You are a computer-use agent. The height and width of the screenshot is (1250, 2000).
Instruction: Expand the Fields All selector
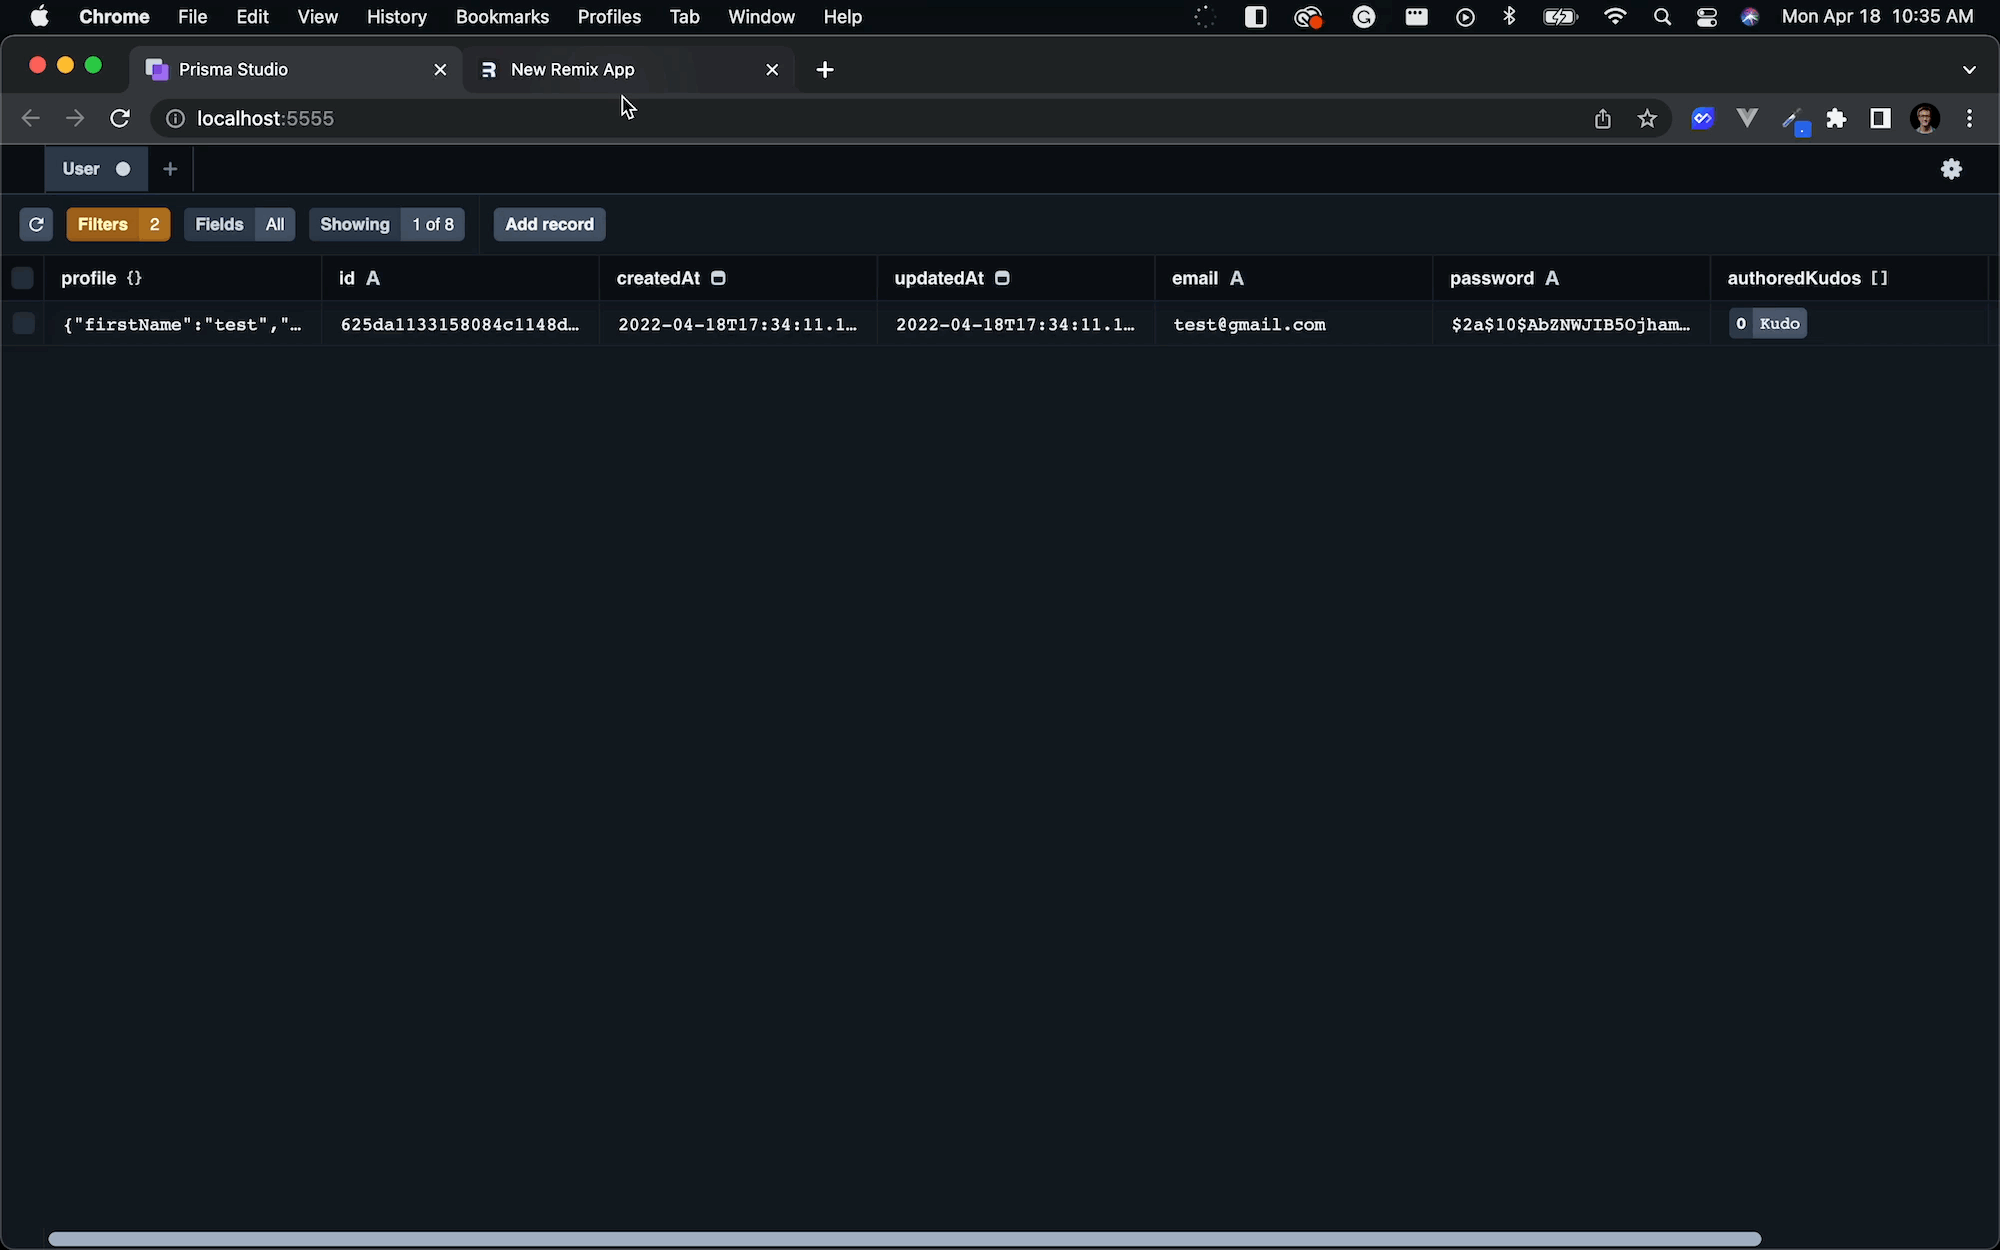coord(239,224)
